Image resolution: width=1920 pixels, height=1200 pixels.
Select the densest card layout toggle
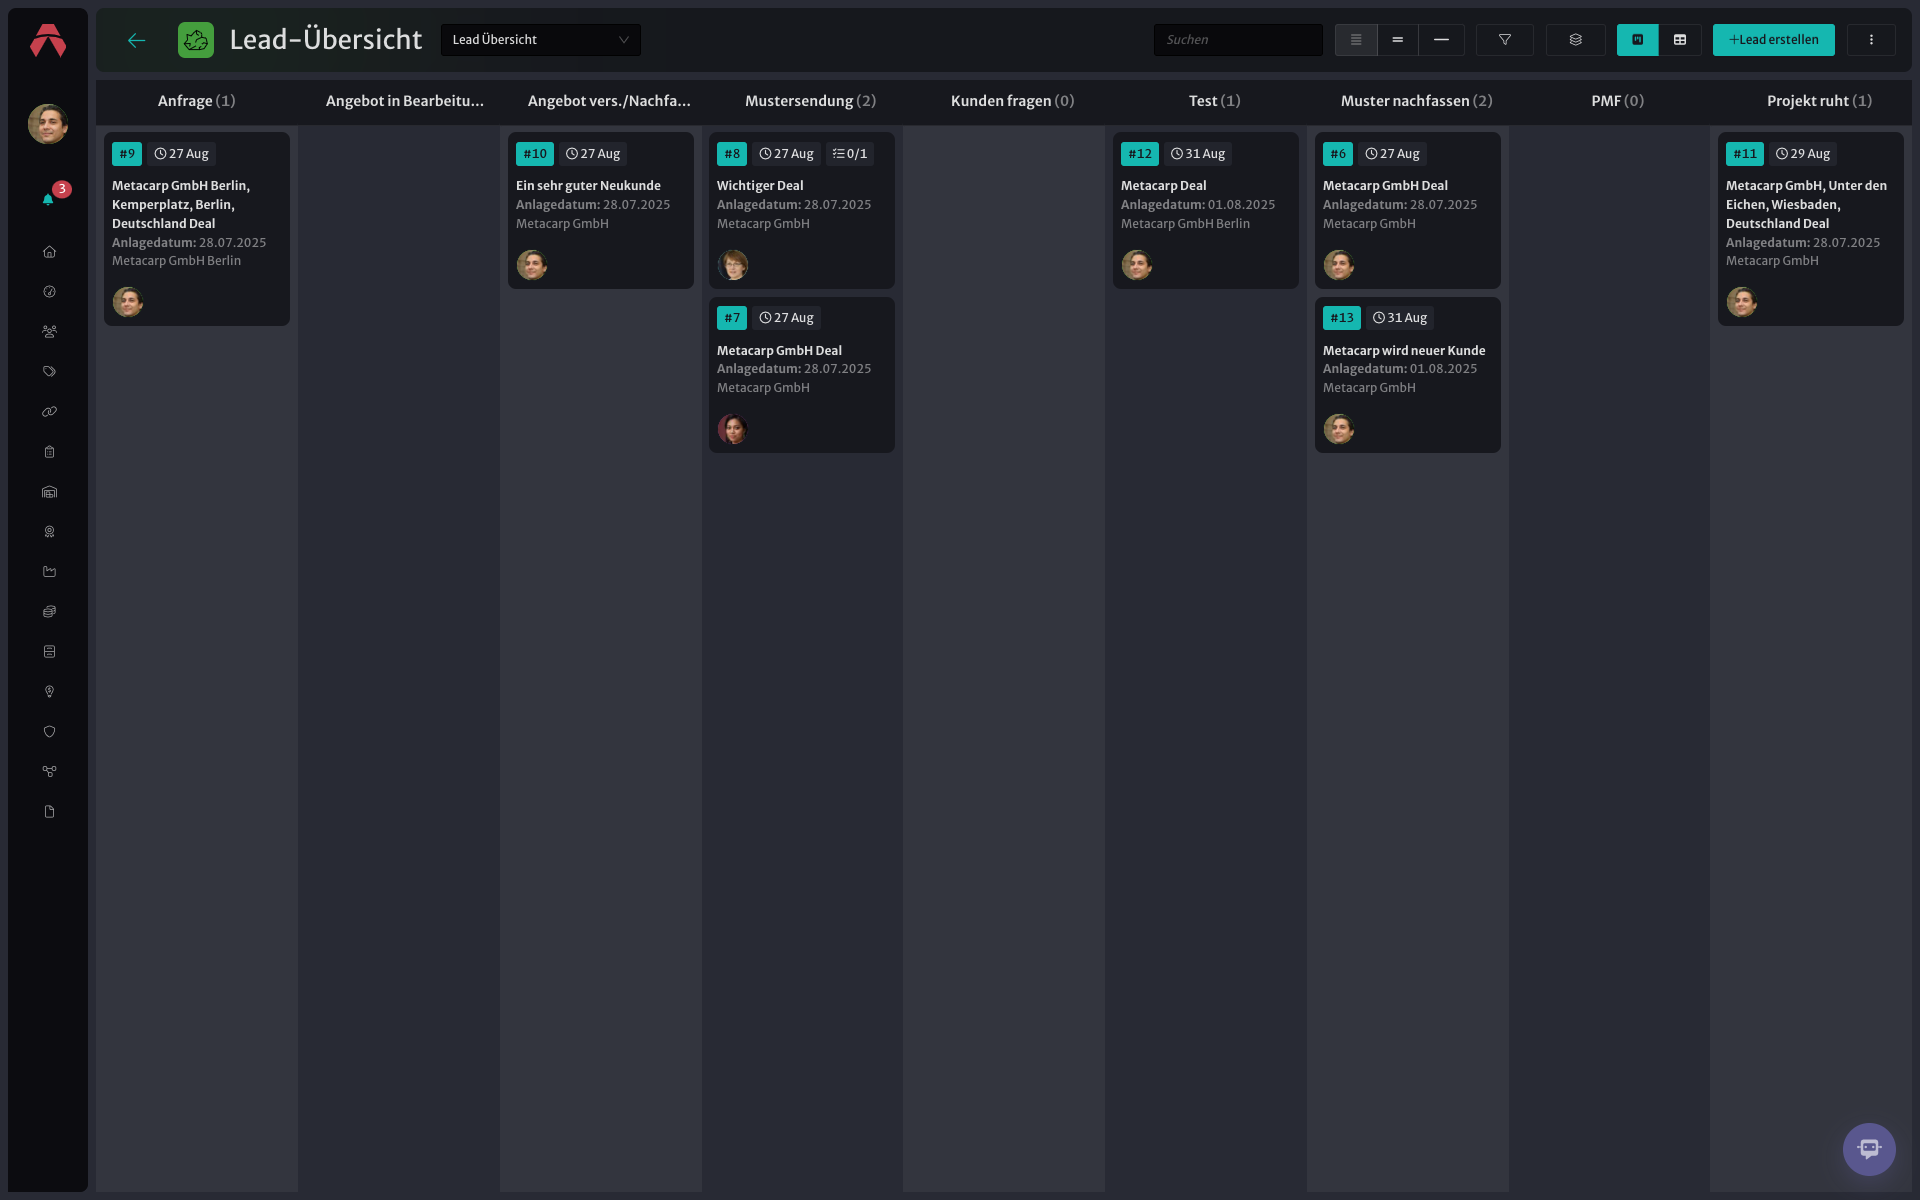tap(1356, 40)
